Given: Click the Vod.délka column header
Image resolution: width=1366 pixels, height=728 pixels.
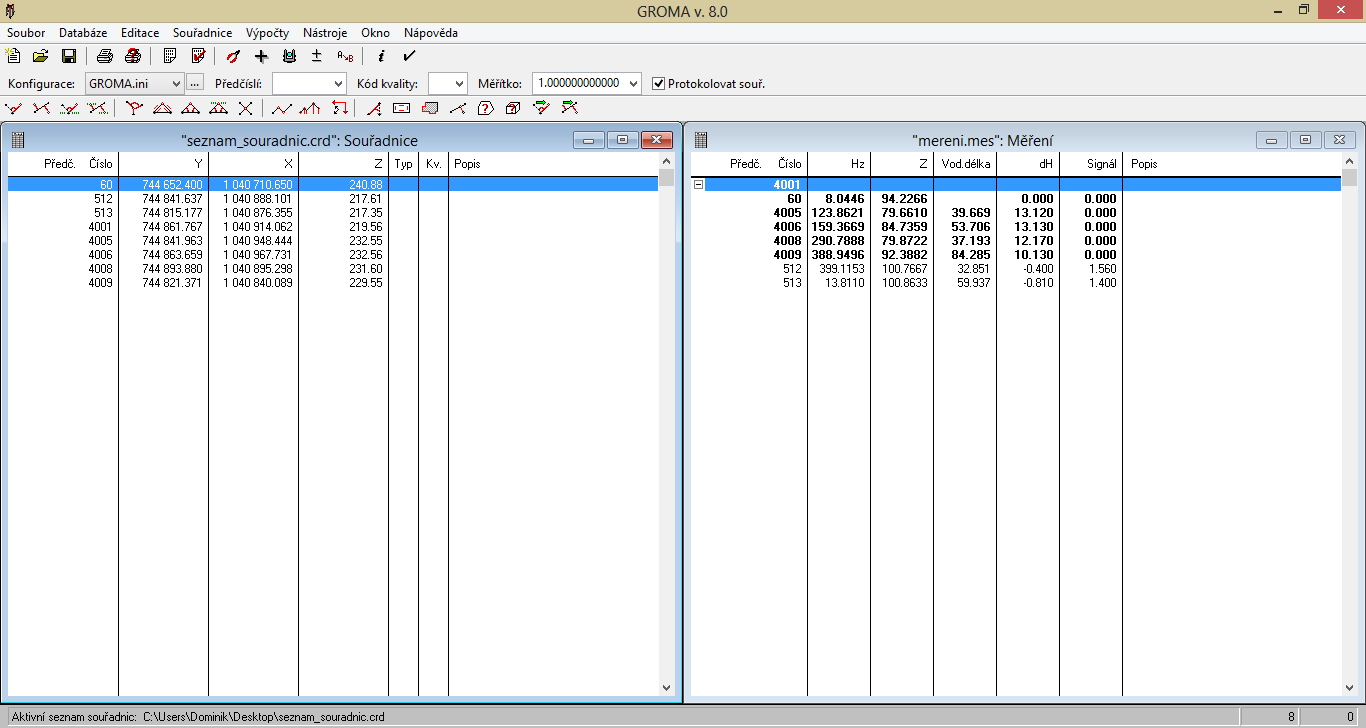Looking at the screenshot, I should (x=965, y=164).
